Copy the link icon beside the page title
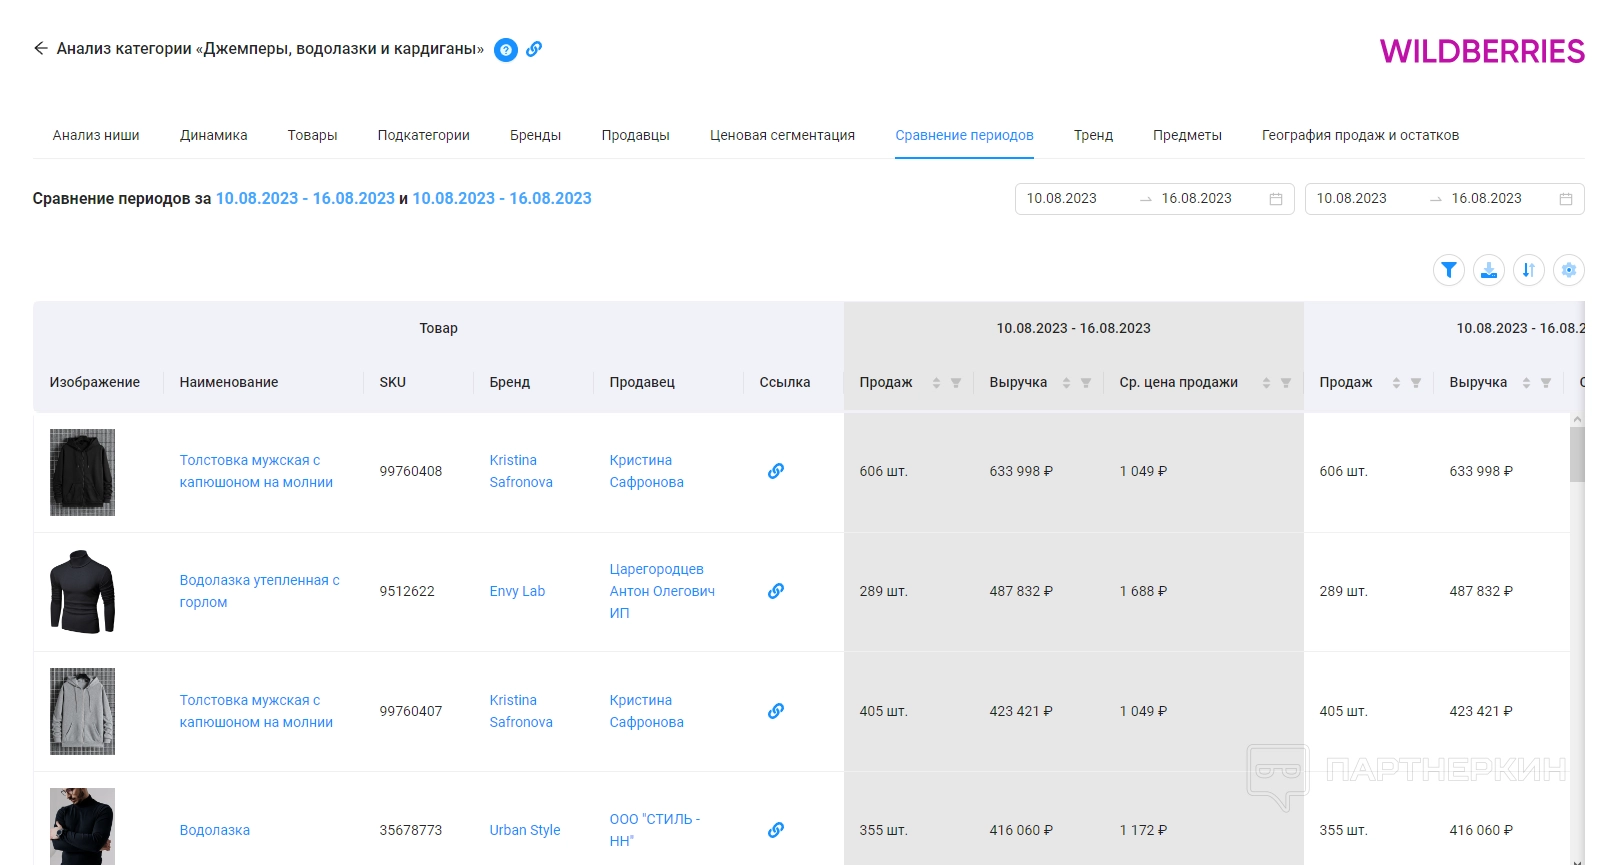Viewport: 1618px width, 865px height. pos(534,49)
